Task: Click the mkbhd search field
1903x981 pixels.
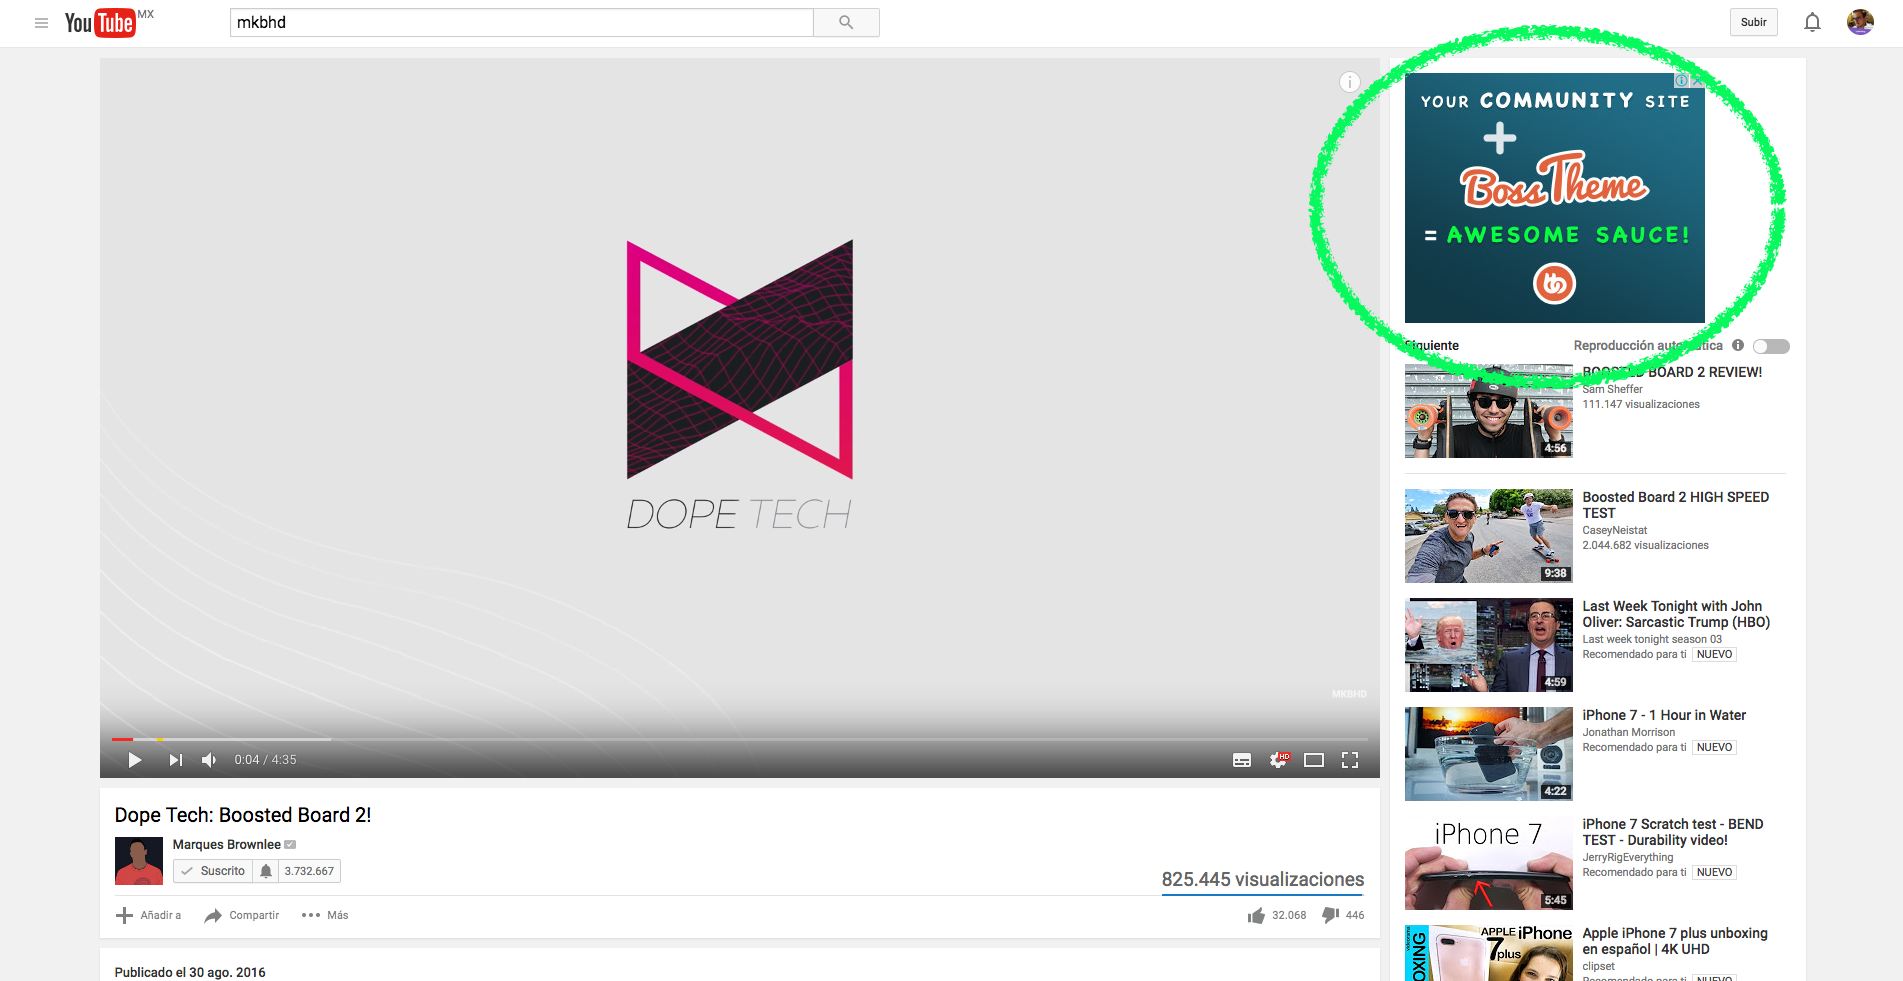Action: click(522, 22)
